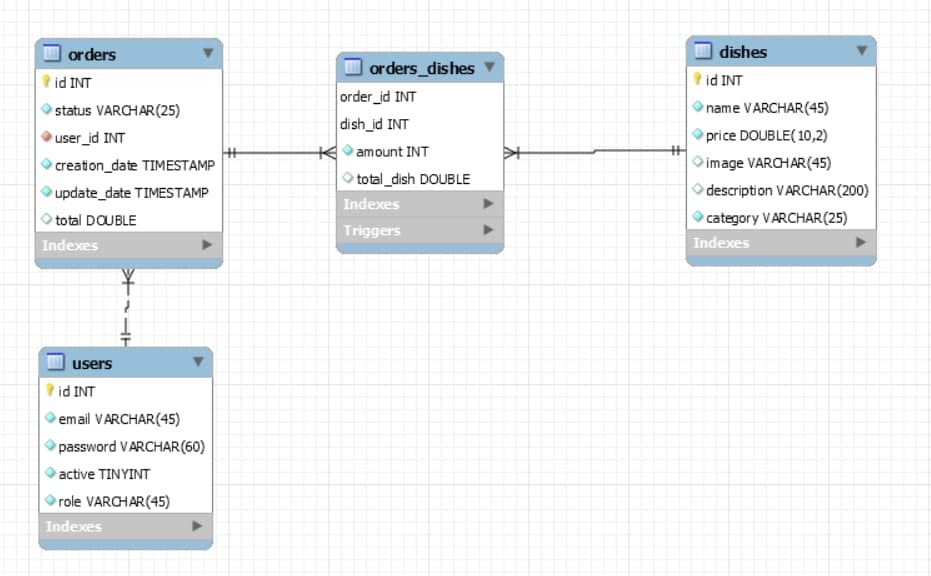This screenshot has height=576, width=931.
Task: Open the dropdown arrow on users table header
Action: tap(198, 363)
